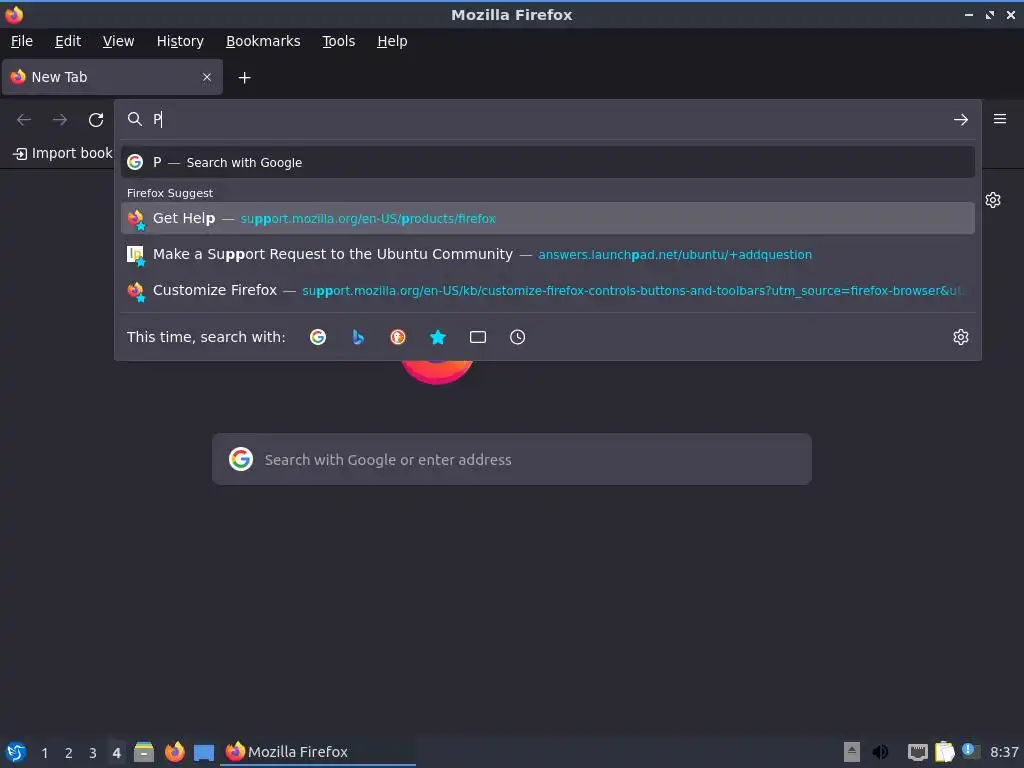Click the update notifier tray icon
1024x768 pixels.
click(970, 751)
